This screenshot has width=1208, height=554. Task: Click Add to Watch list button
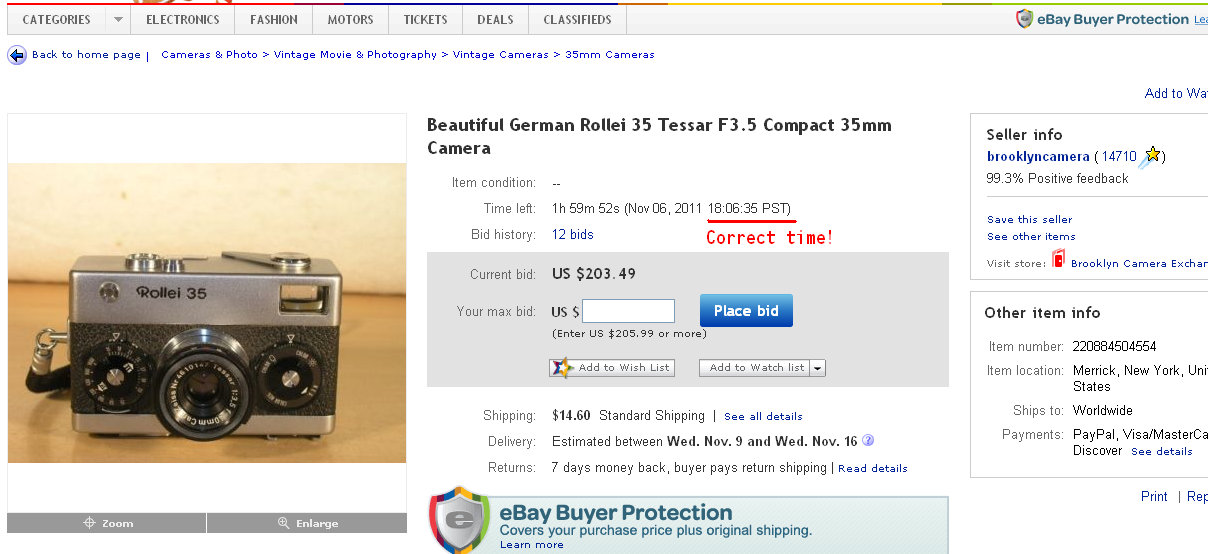click(x=756, y=368)
